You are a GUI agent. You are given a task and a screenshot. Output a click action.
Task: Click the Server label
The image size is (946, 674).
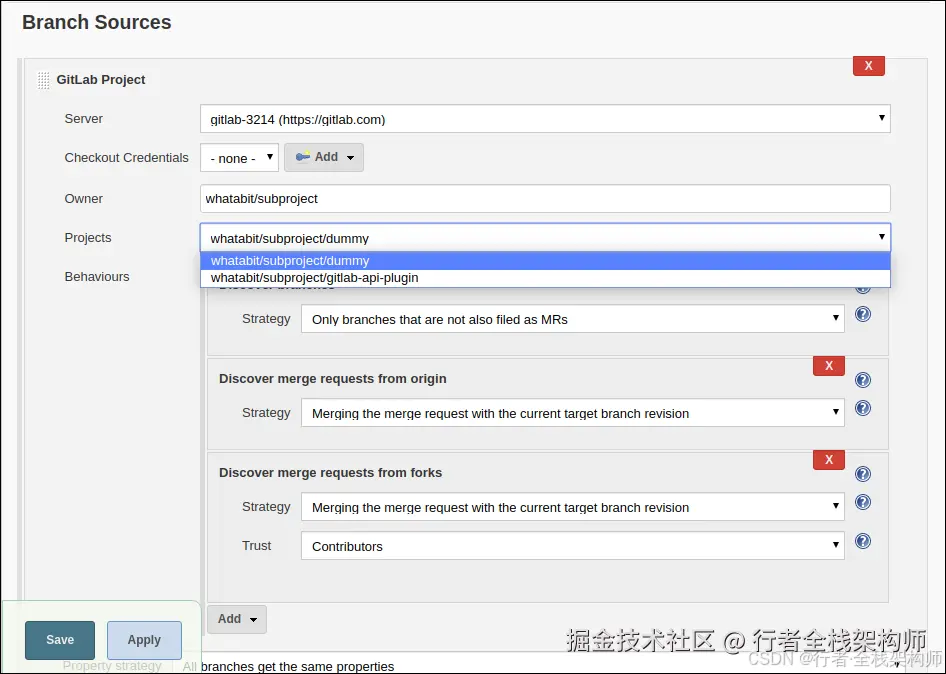(84, 119)
